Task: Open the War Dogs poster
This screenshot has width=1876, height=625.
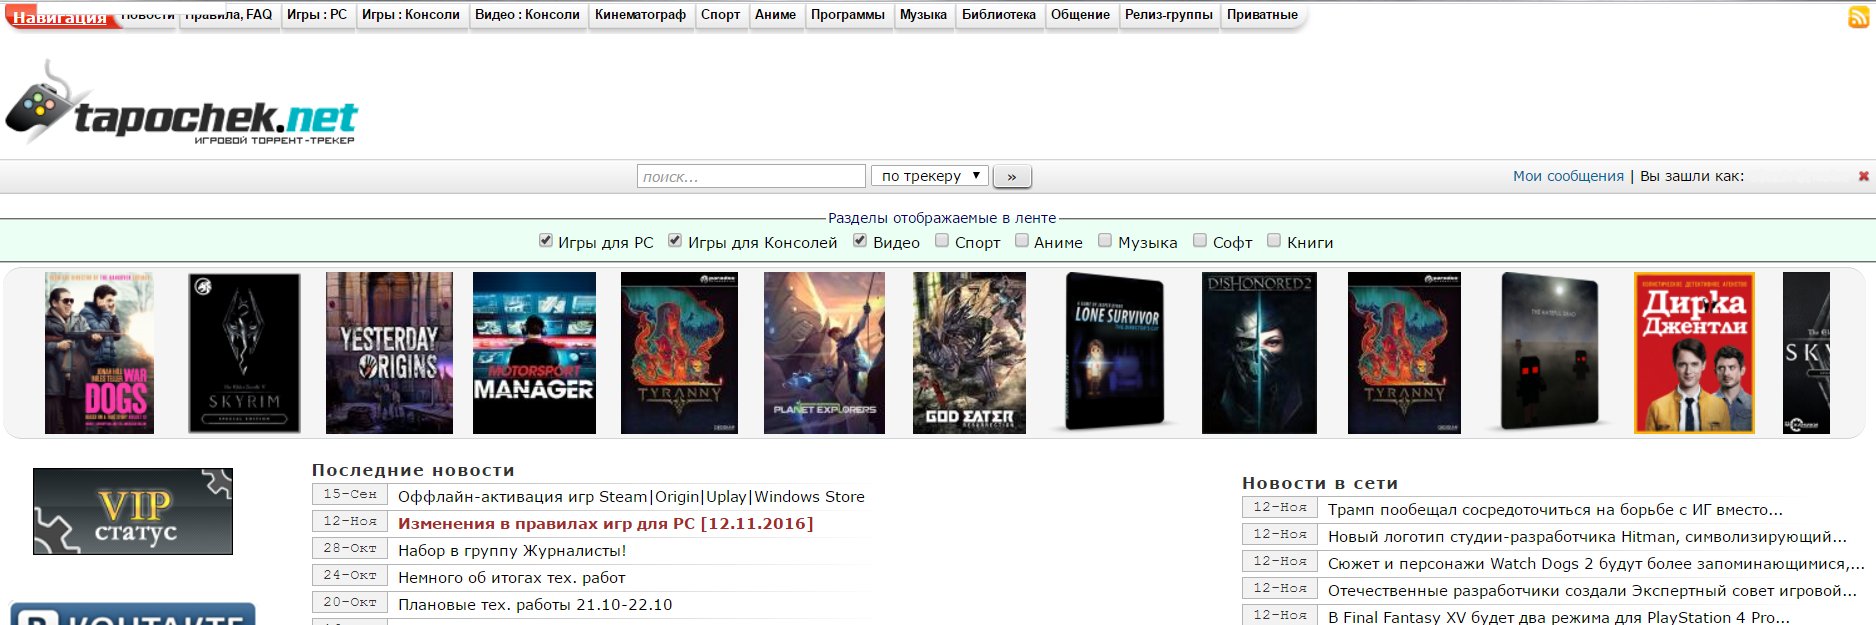Action: [x=99, y=353]
